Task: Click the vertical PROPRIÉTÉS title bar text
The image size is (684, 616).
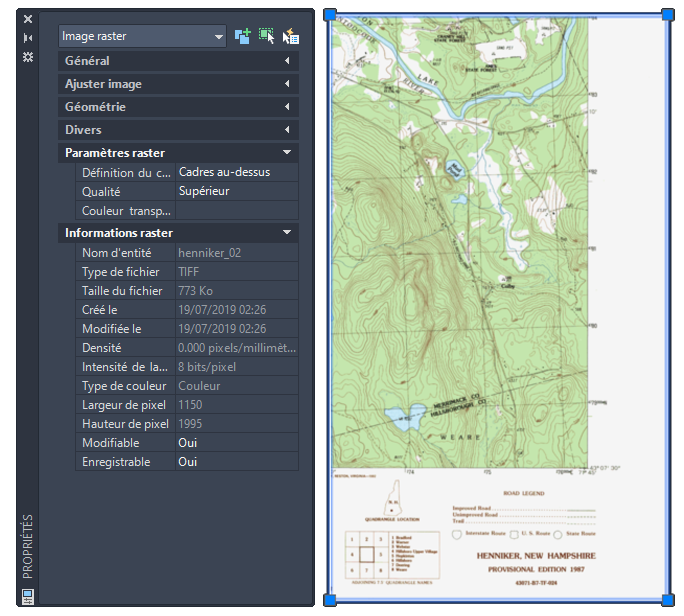Action: pyautogui.click(x=27, y=546)
